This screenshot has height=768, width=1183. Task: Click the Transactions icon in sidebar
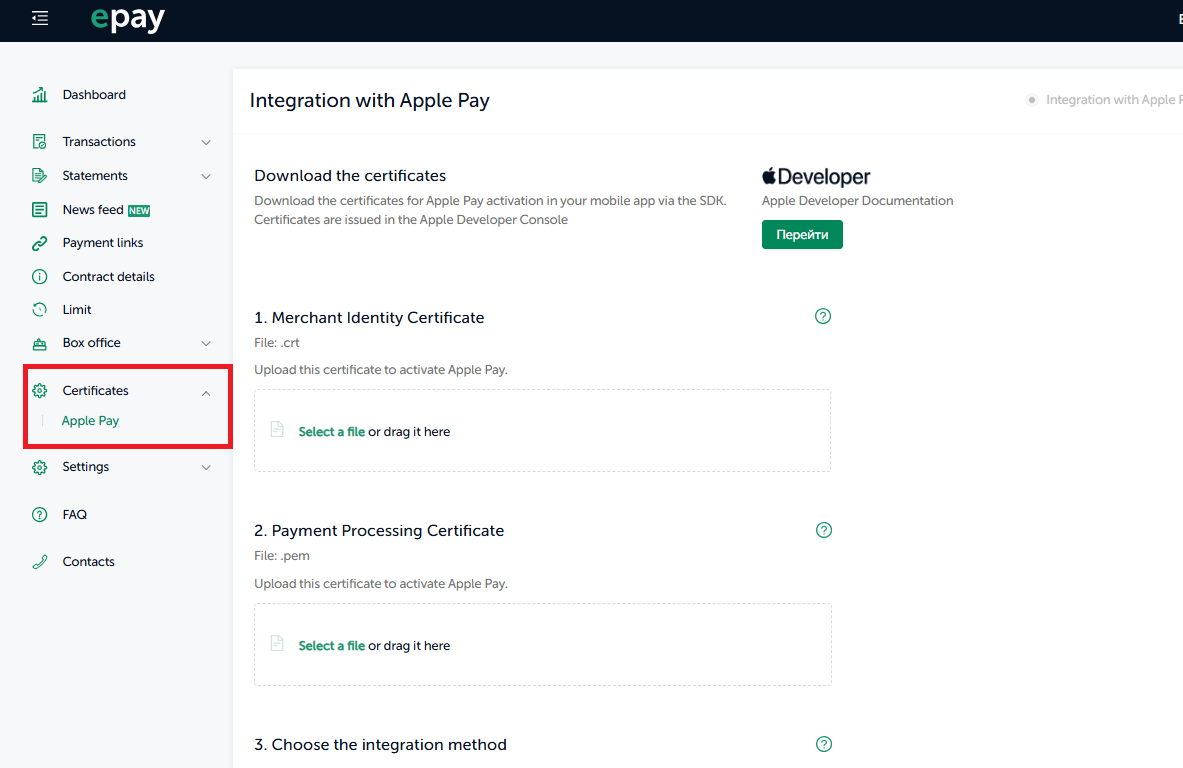pyautogui.click(x=39, y=141)
